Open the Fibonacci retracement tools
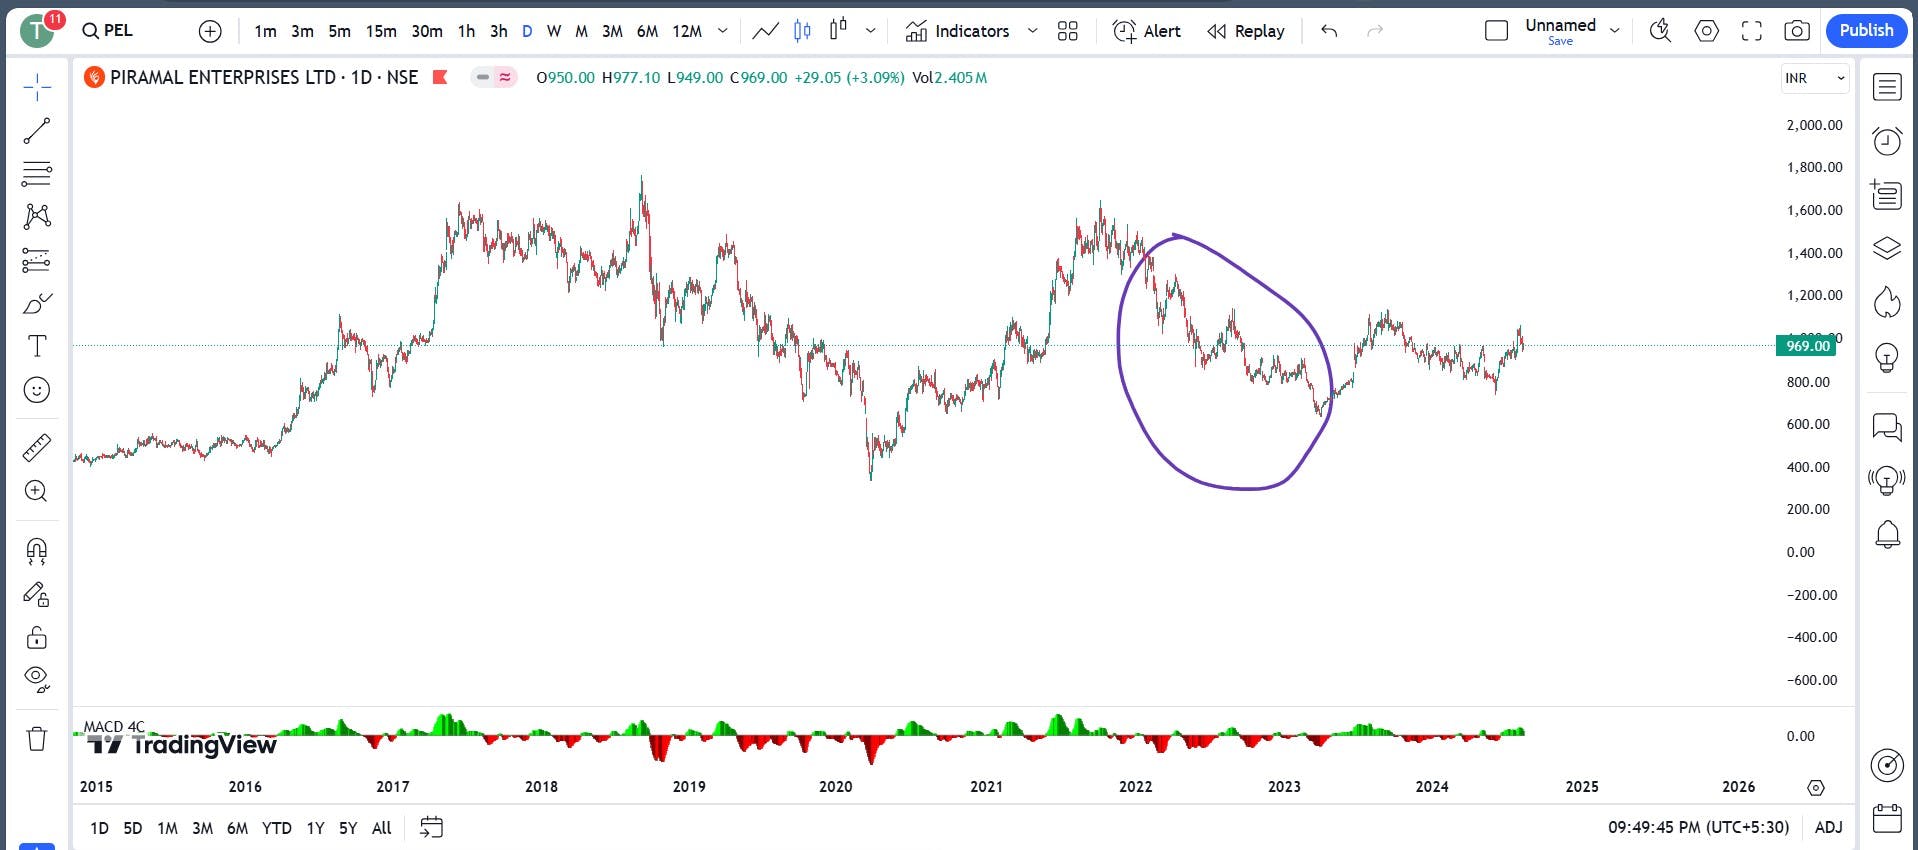Viewport: 1918px width, 850px height. coord(37,173)
